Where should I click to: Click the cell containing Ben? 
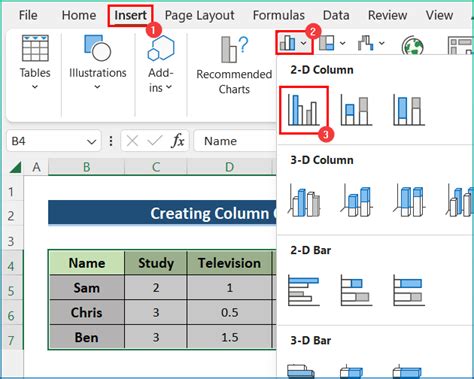[87, 337]
